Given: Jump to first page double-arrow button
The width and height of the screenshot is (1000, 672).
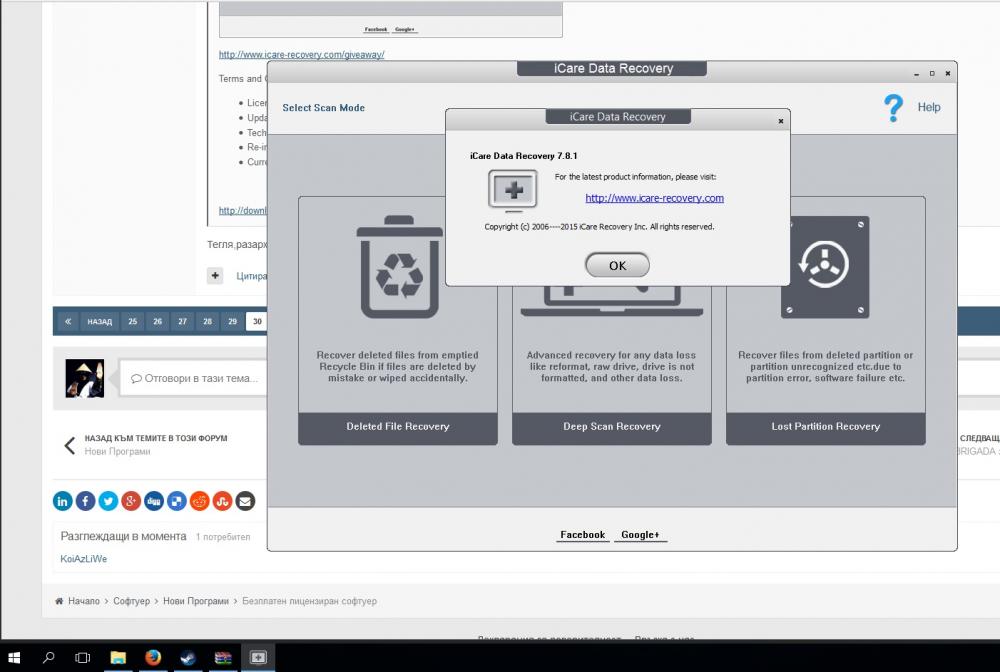Looking at the screenshot, I should (x=68, y=321).
